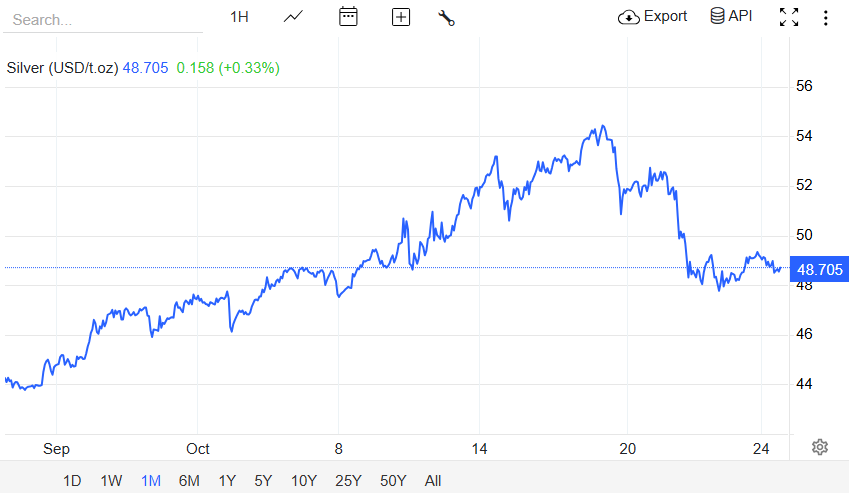849x493 pixels.
Task: Click the plus icon to add comparison
Action: point(401,17)
